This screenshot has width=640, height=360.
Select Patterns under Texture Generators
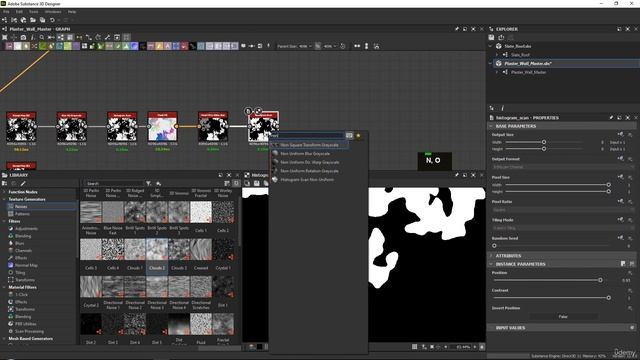pyautogui.click(x=22, y=214)
